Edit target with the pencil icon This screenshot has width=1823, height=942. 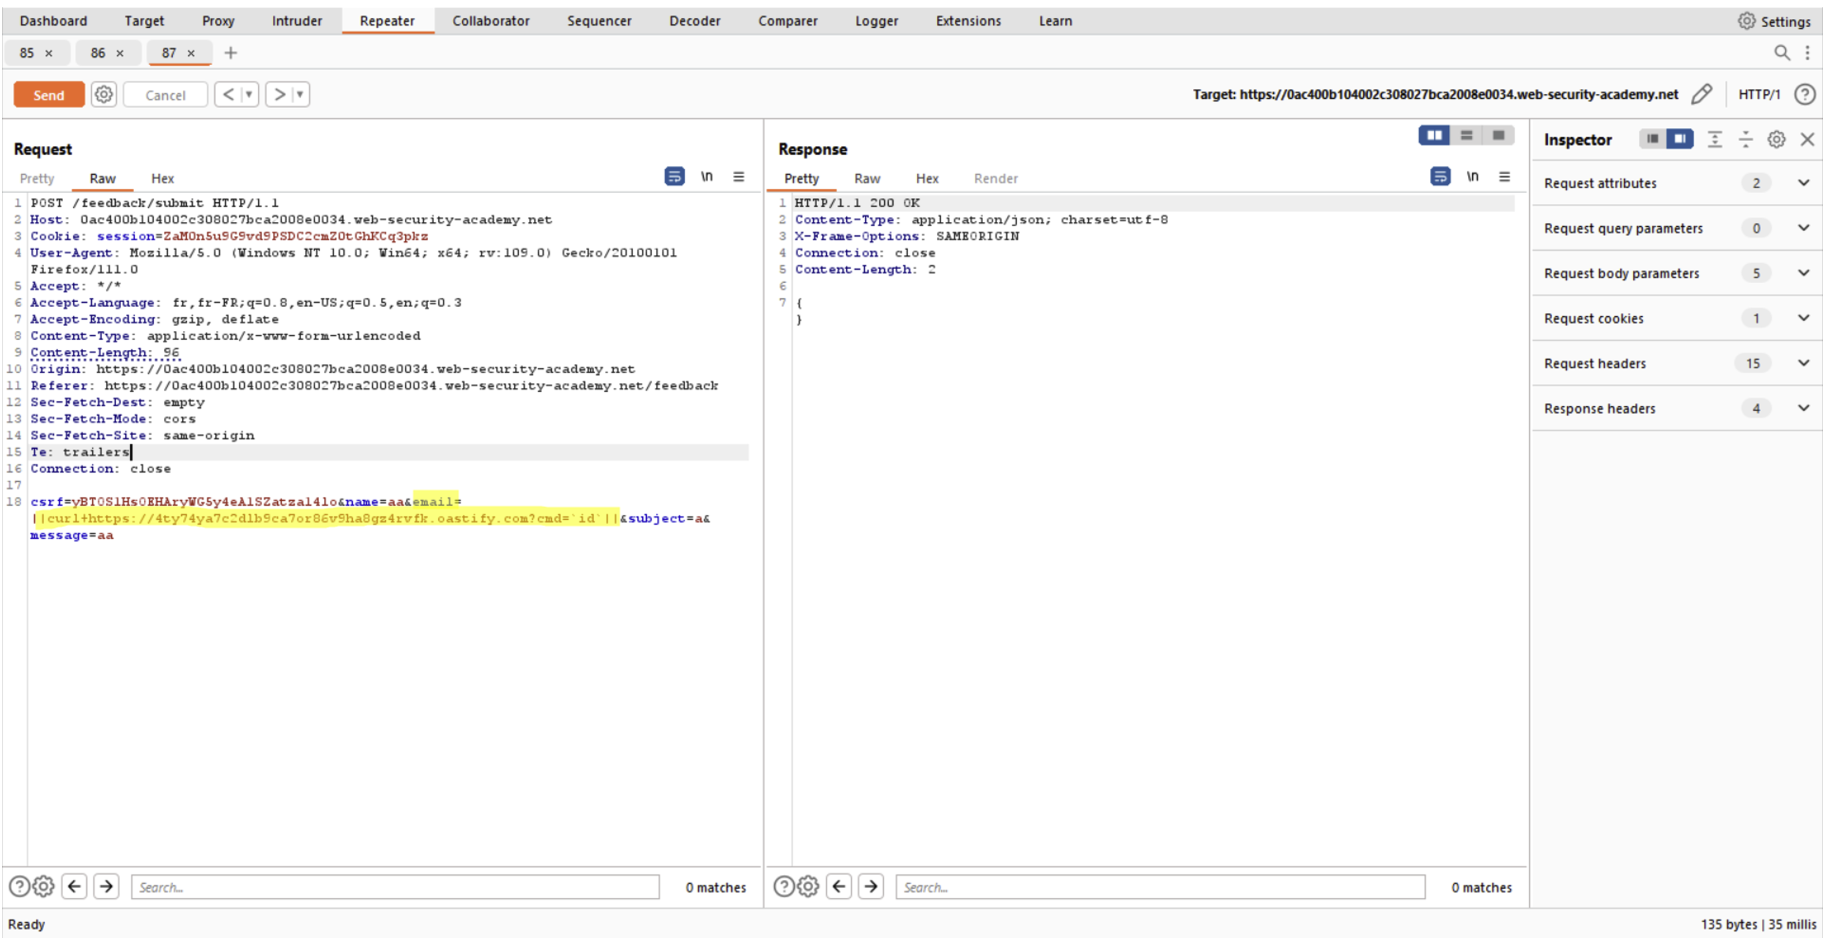click(1701, 94)
